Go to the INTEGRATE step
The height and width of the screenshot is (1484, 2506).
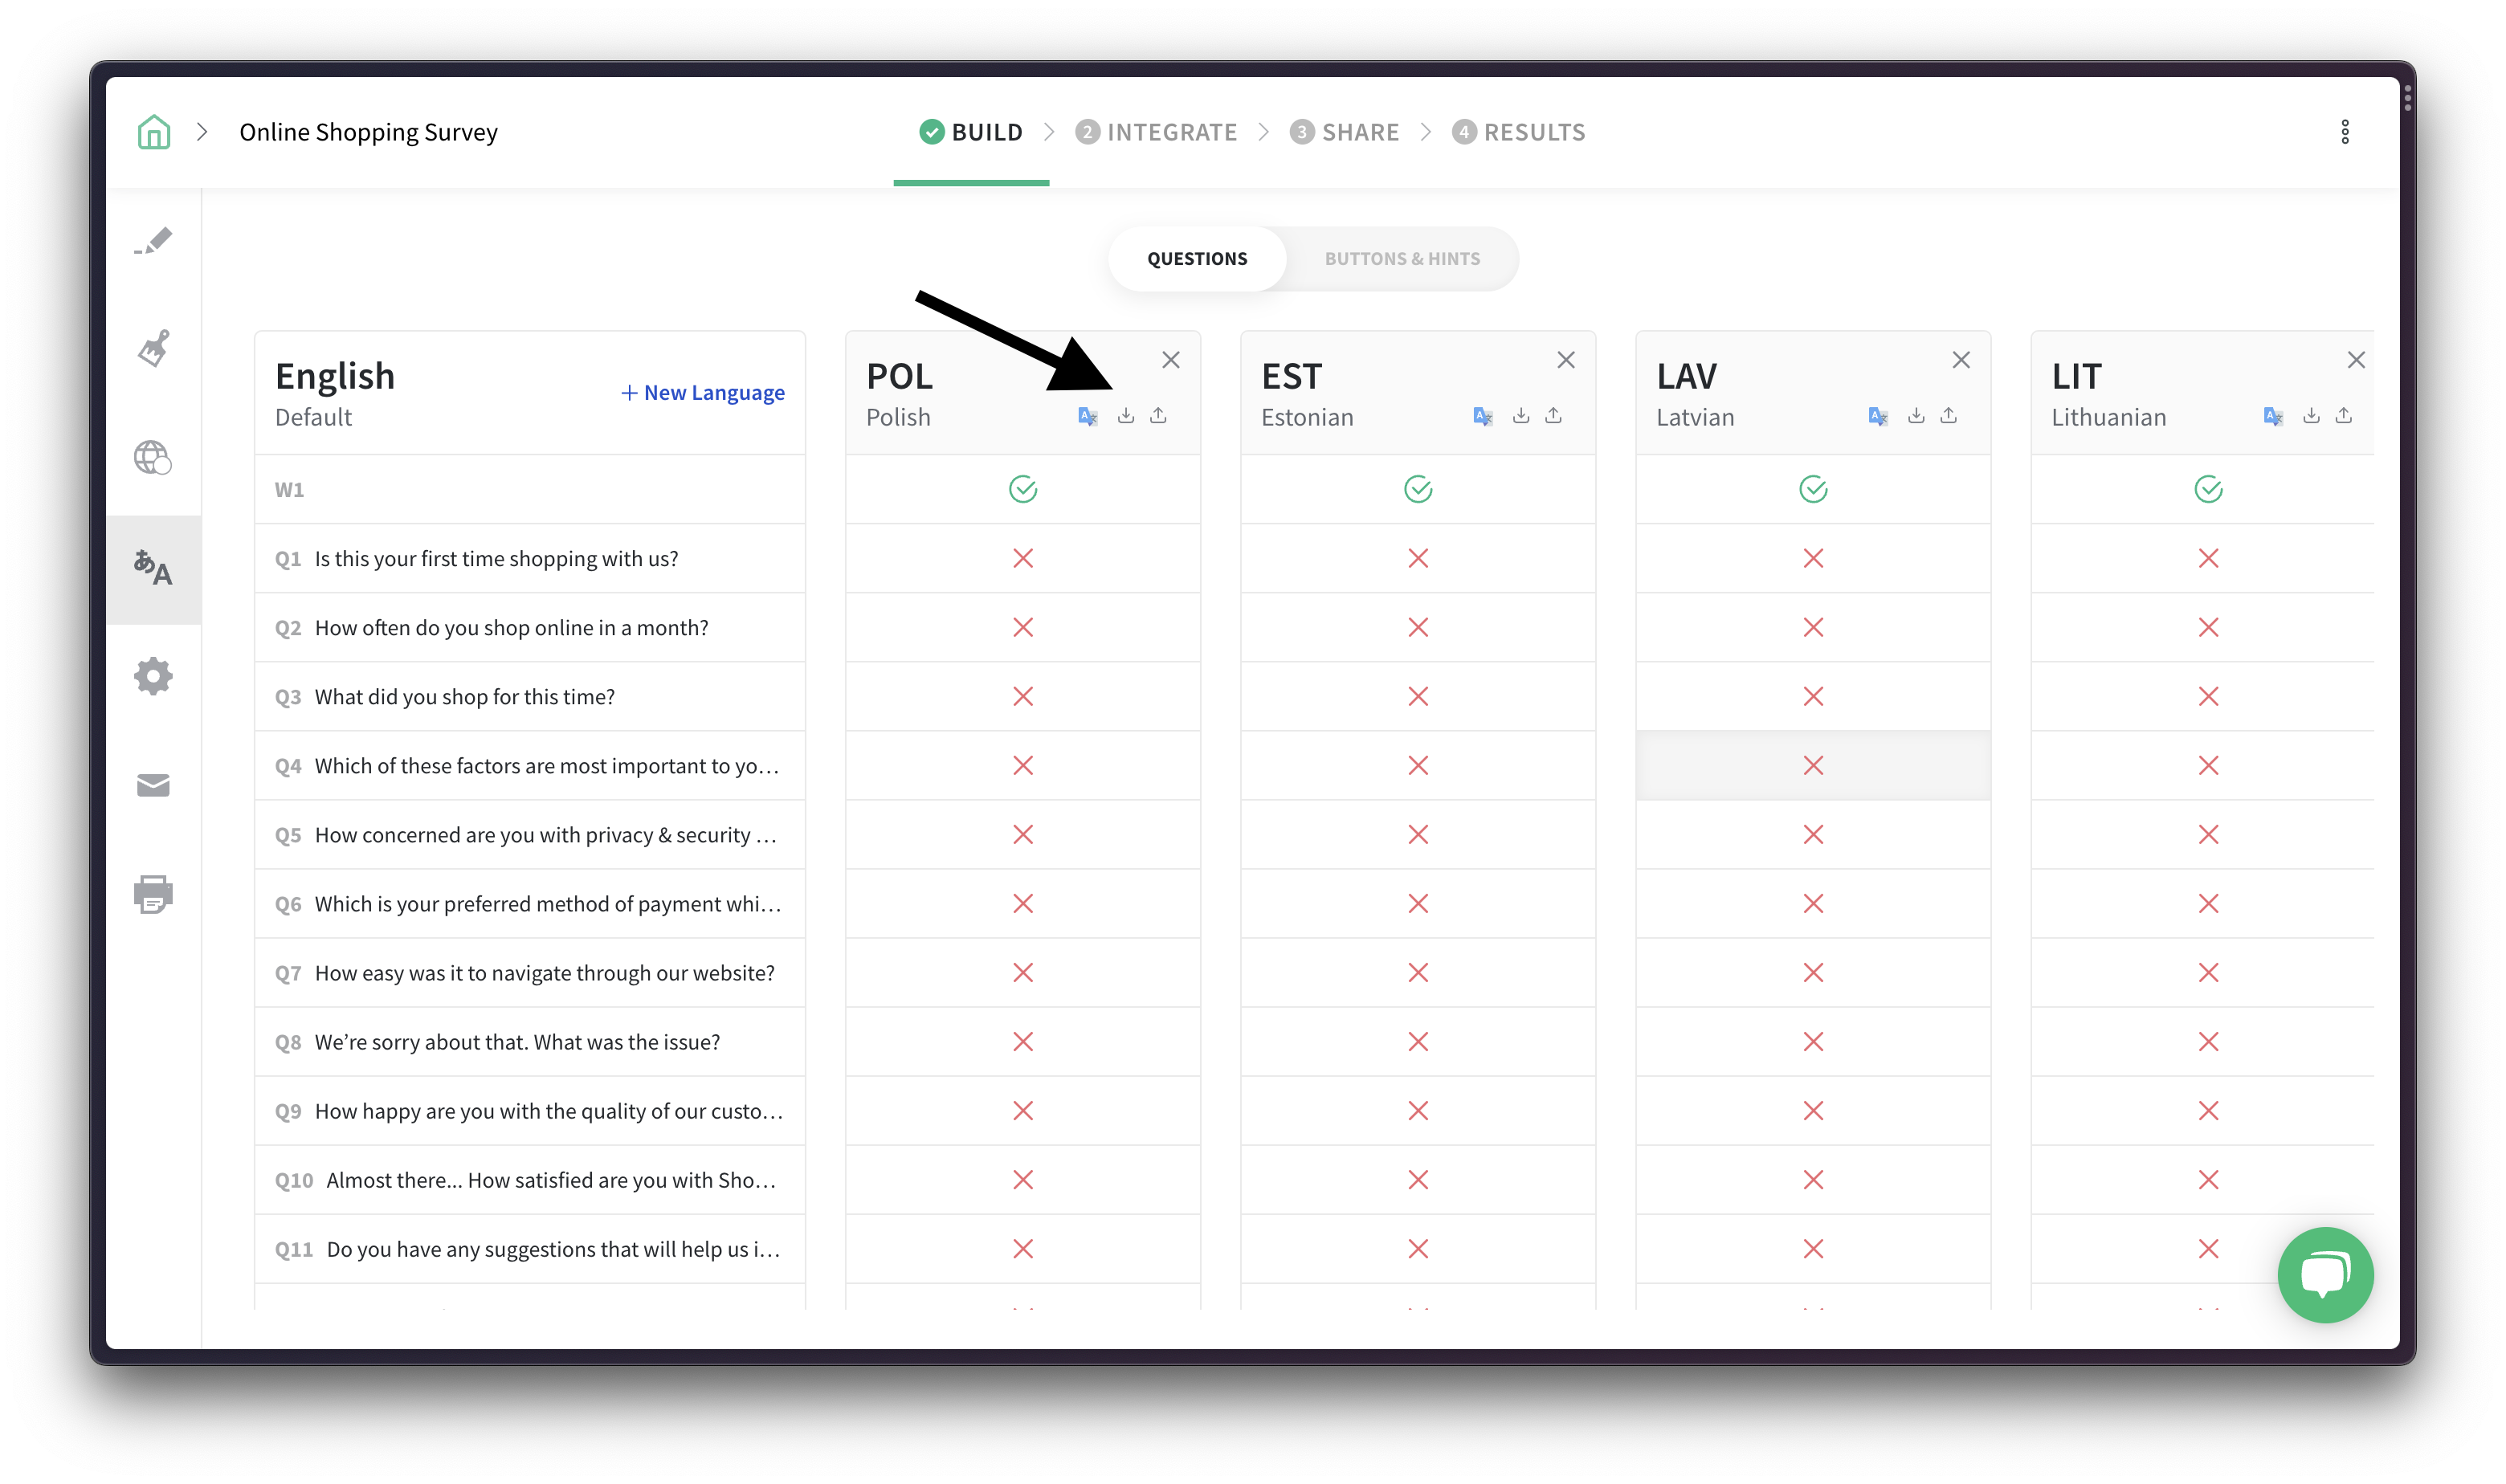(x=1156, y=132)
